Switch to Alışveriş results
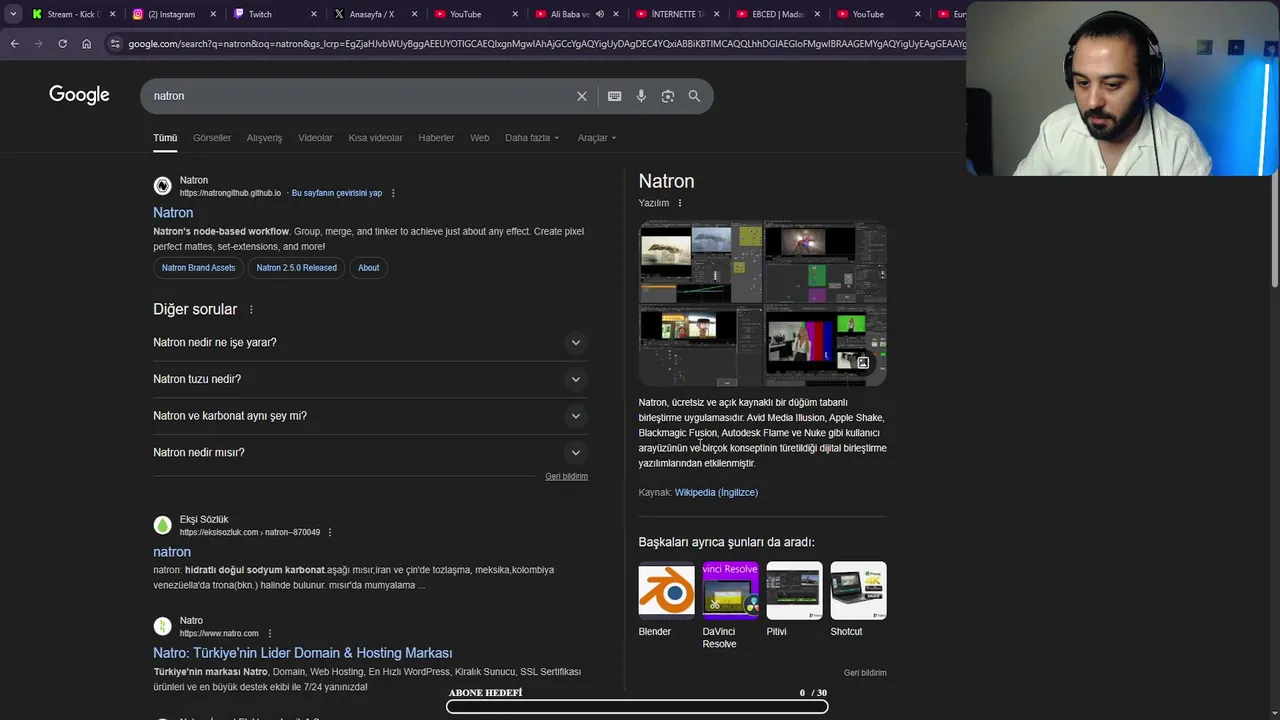This screenshot has width=1280, height=720. point(264,138)
